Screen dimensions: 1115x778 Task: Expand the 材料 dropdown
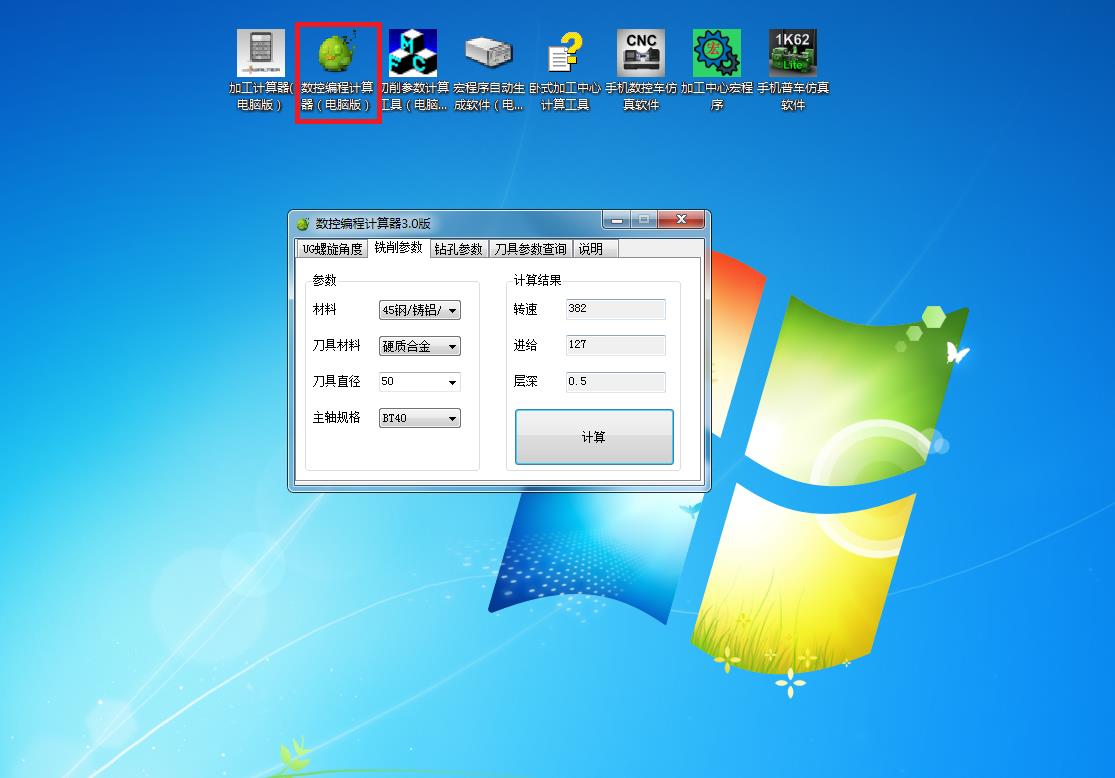coord(452,311)
